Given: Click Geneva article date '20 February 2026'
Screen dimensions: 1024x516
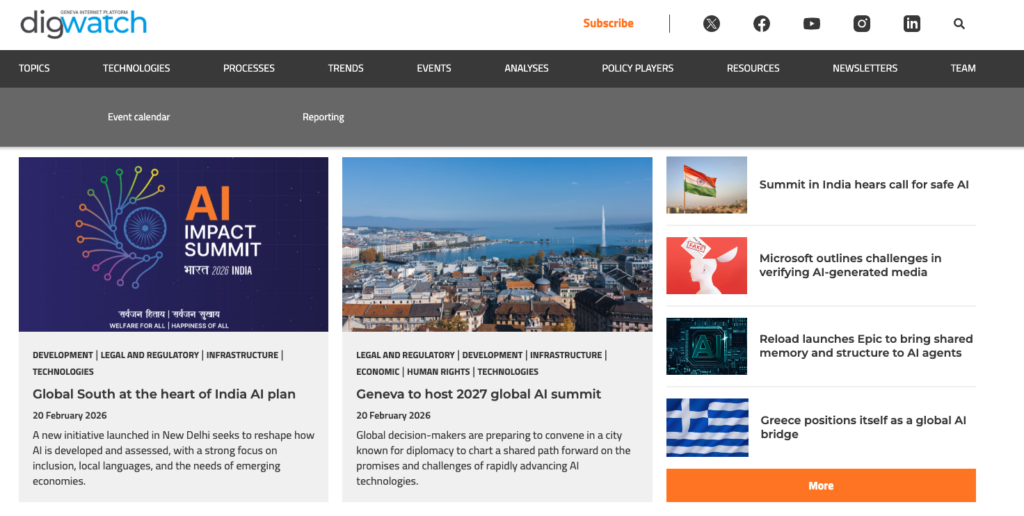Looking at the screenshot, I should click(x=393, y=415).
